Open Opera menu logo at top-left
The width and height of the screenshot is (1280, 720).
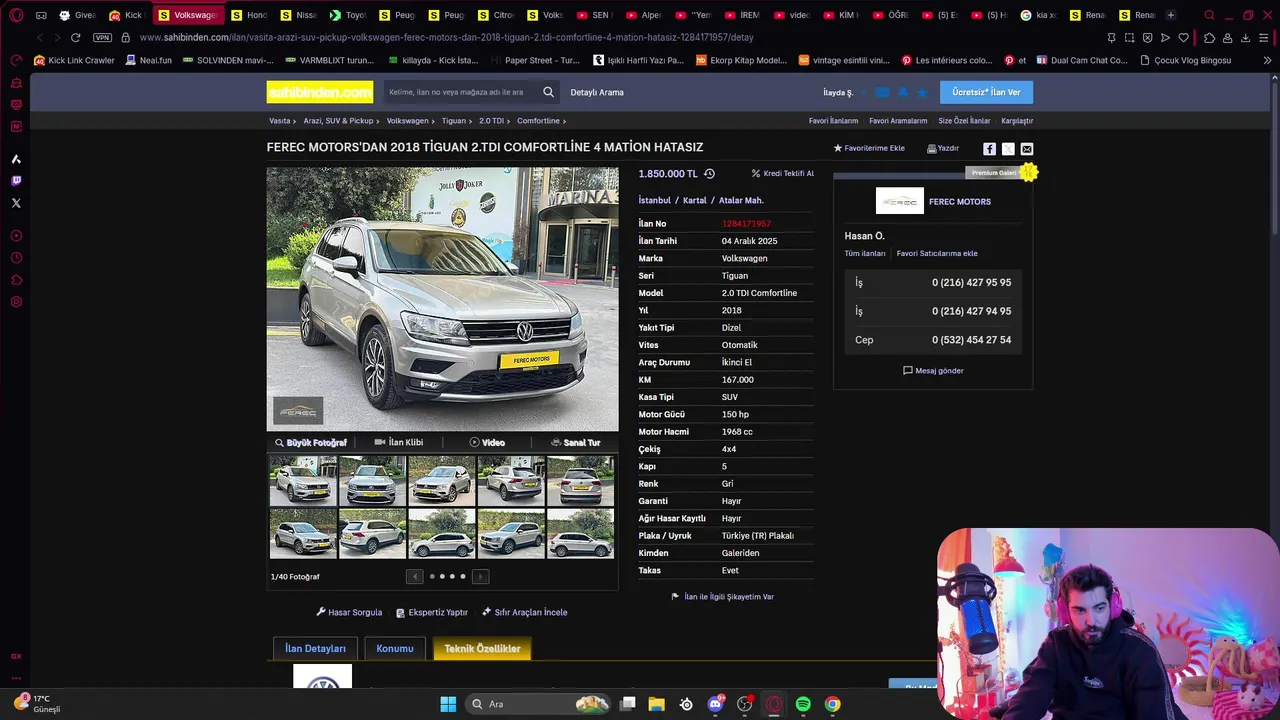16,15
